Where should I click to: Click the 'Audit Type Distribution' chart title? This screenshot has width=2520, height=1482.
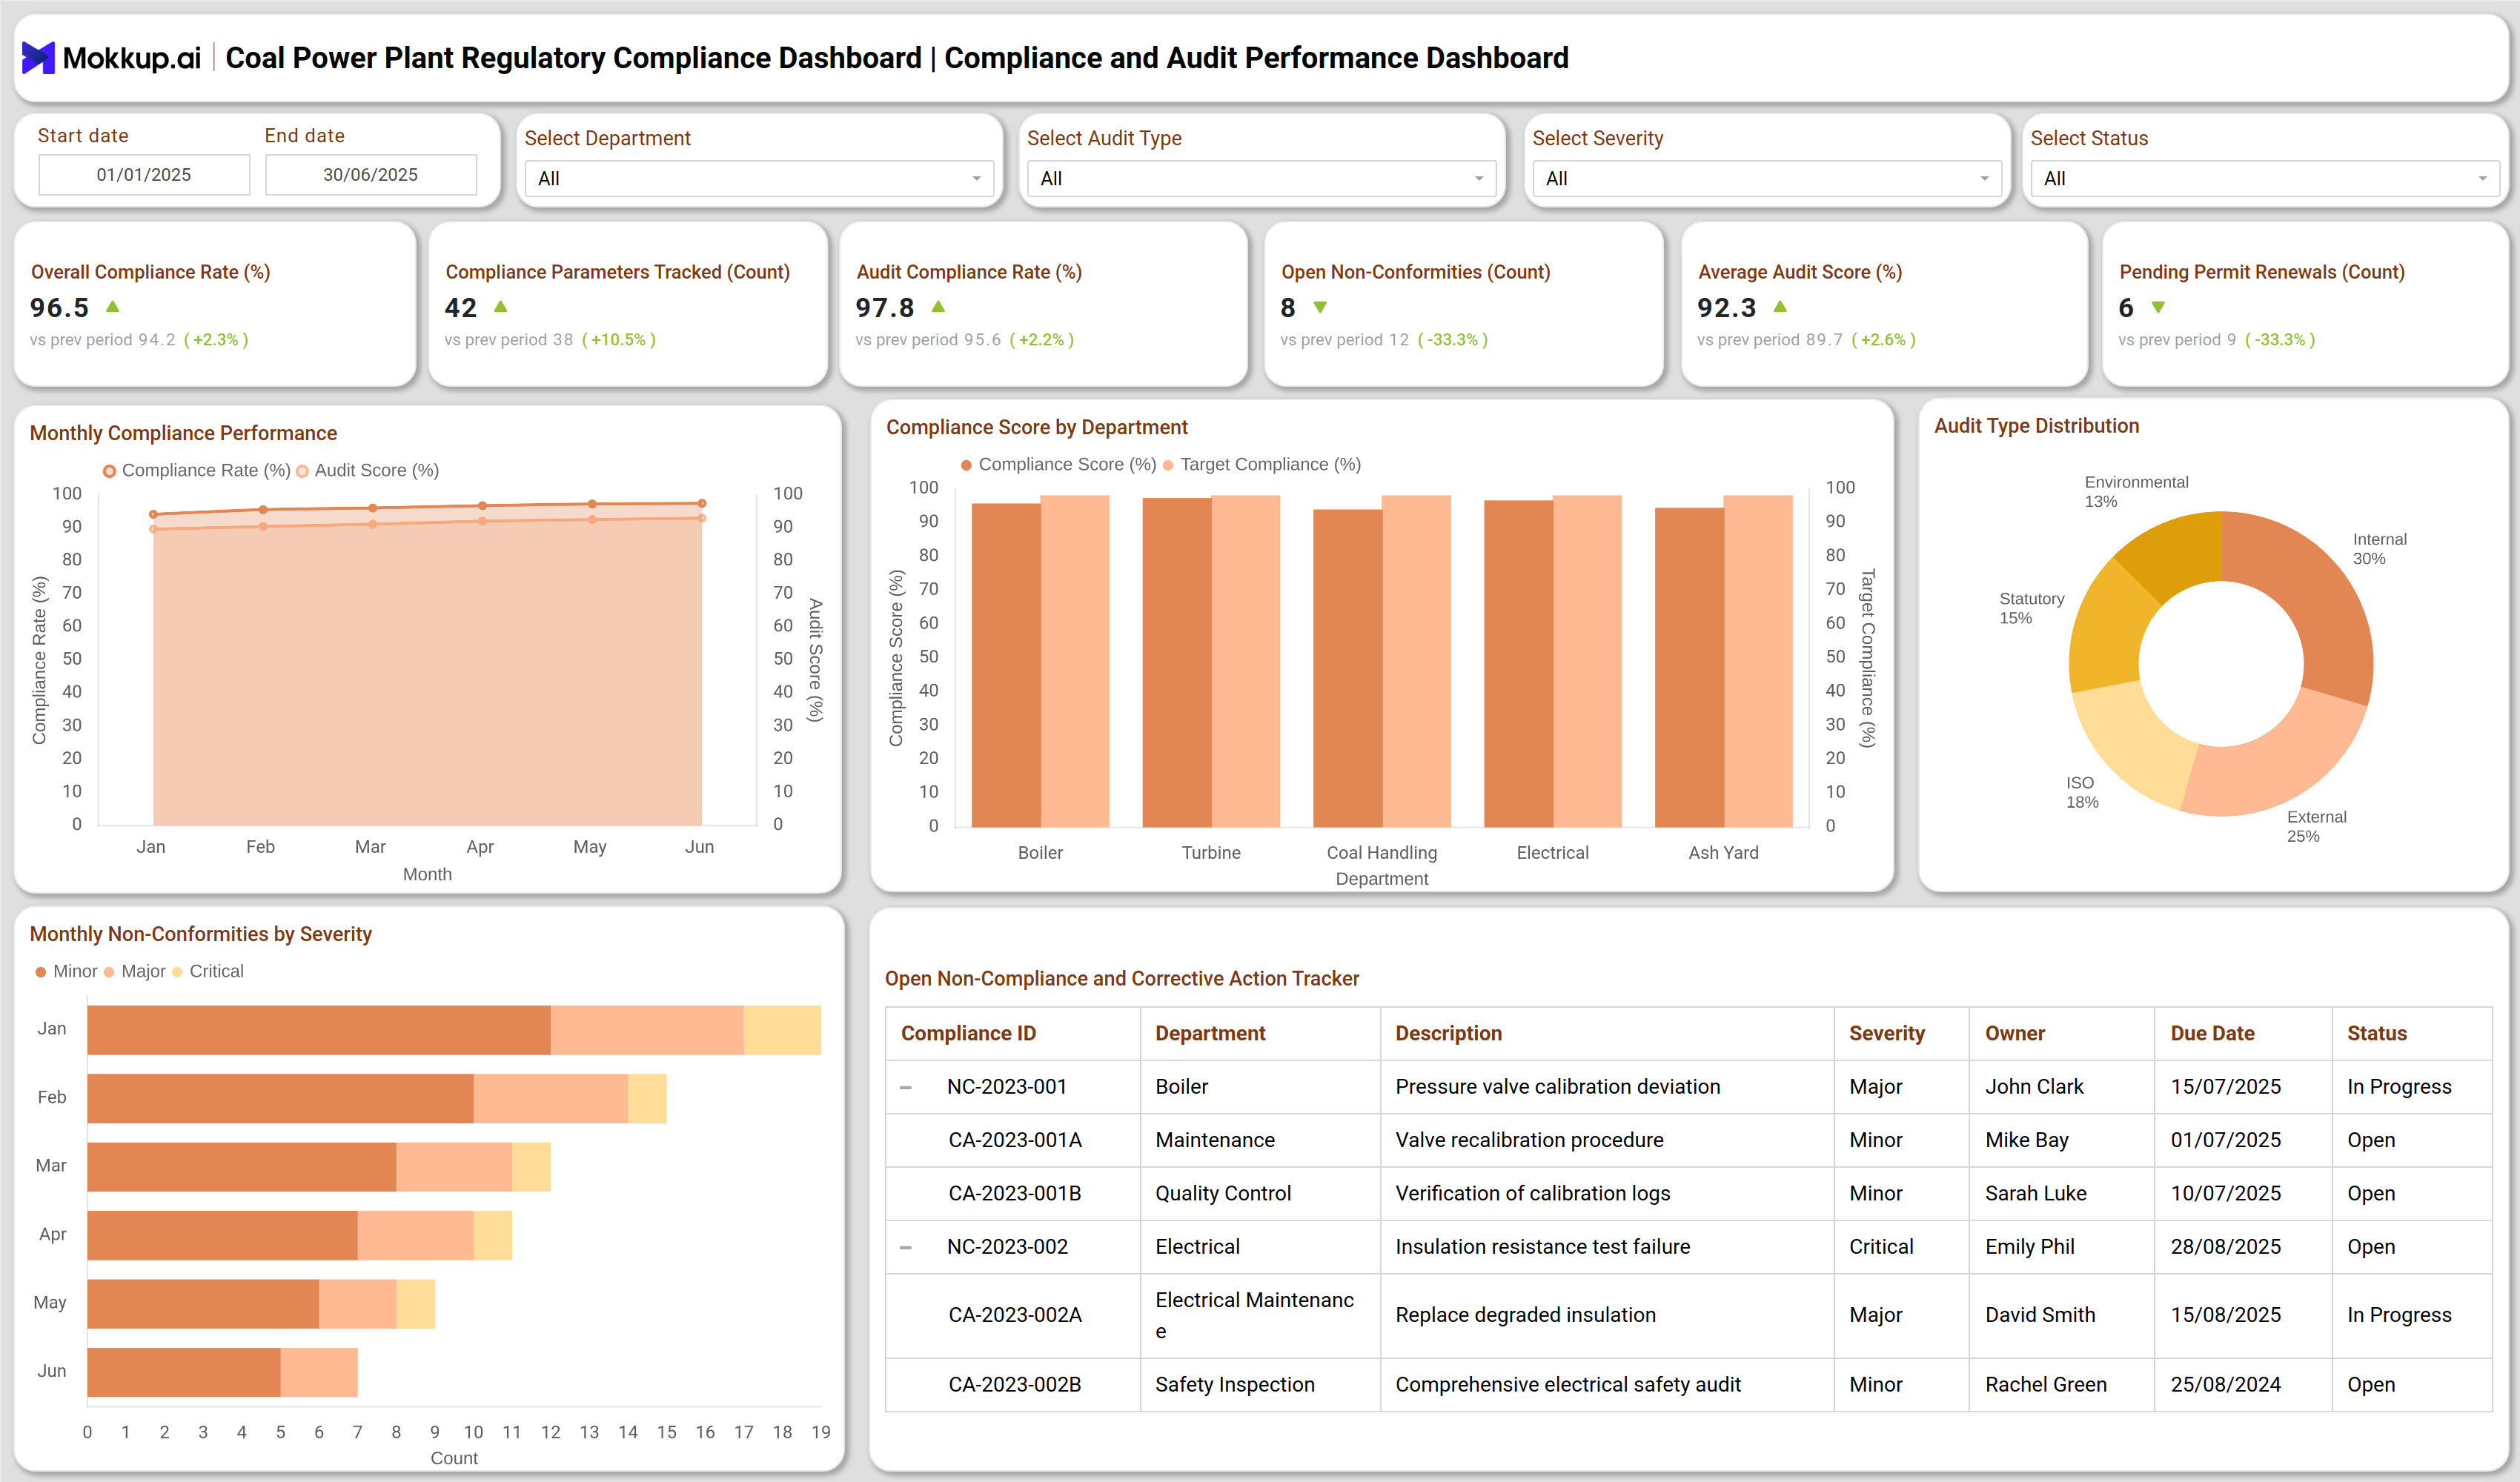tap(2036, 426)
